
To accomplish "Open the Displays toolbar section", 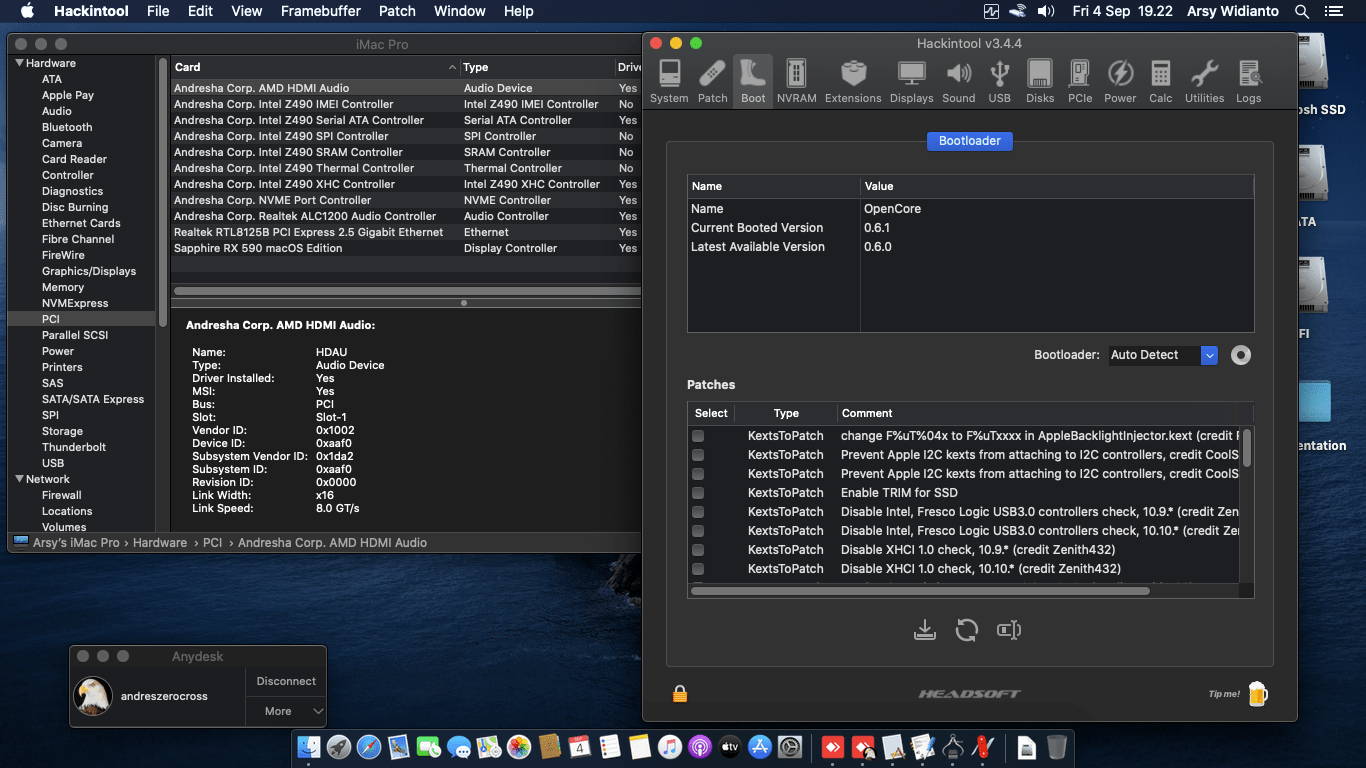I will coord(911,81).
